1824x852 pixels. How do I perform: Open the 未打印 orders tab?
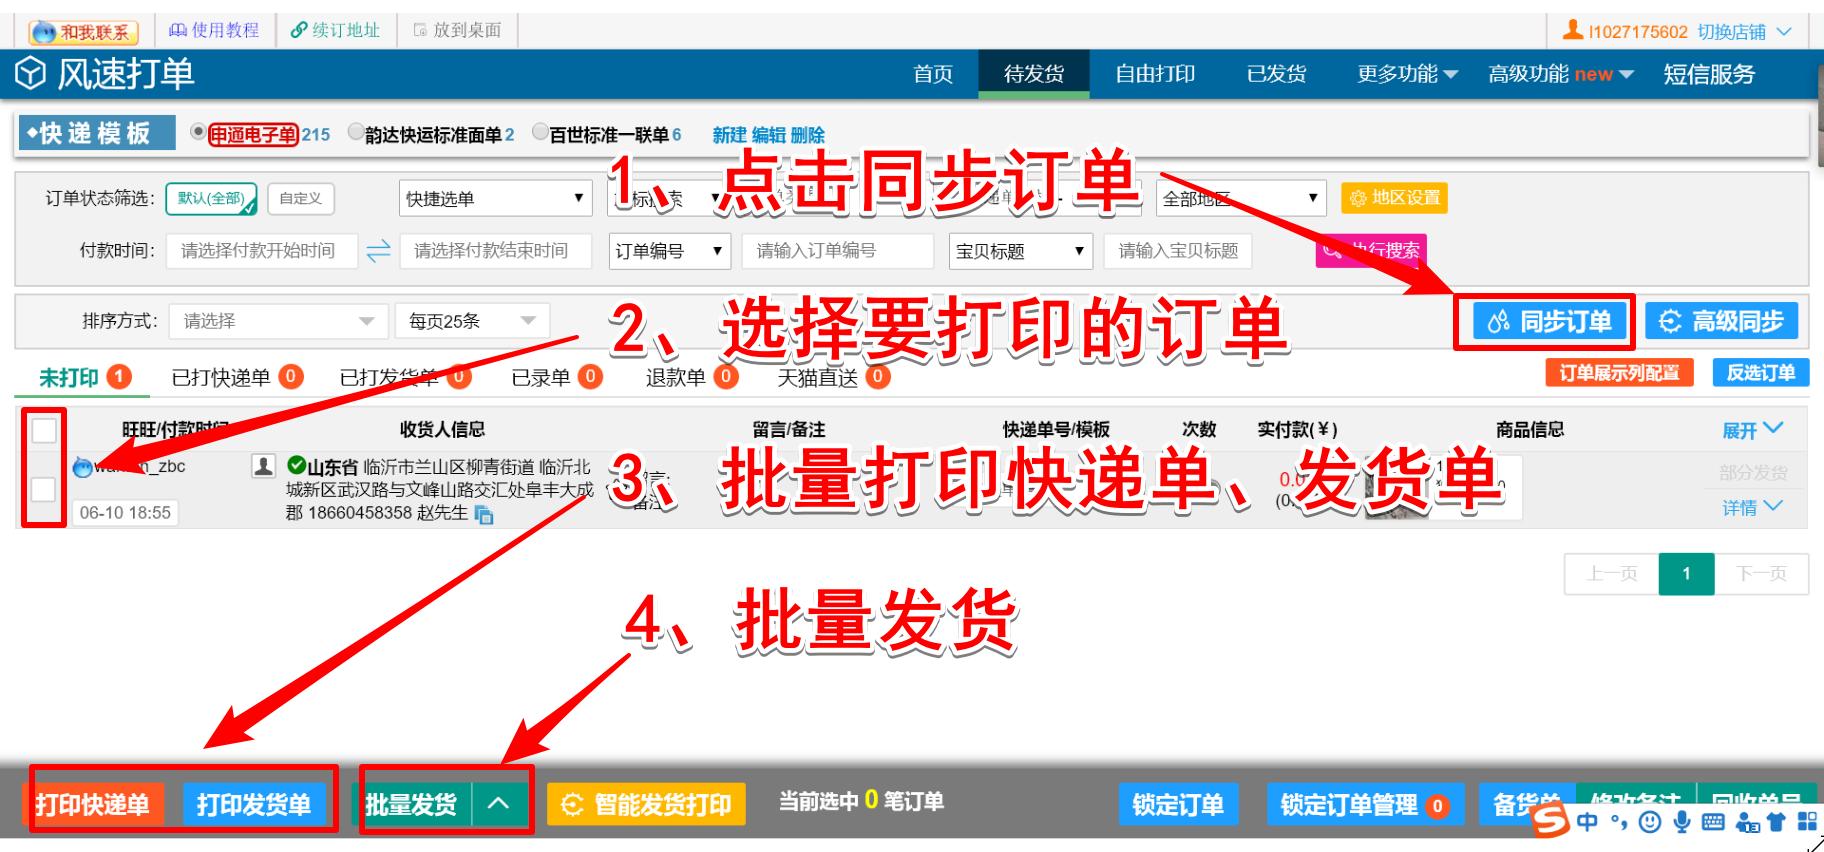[x=84, y=377]
